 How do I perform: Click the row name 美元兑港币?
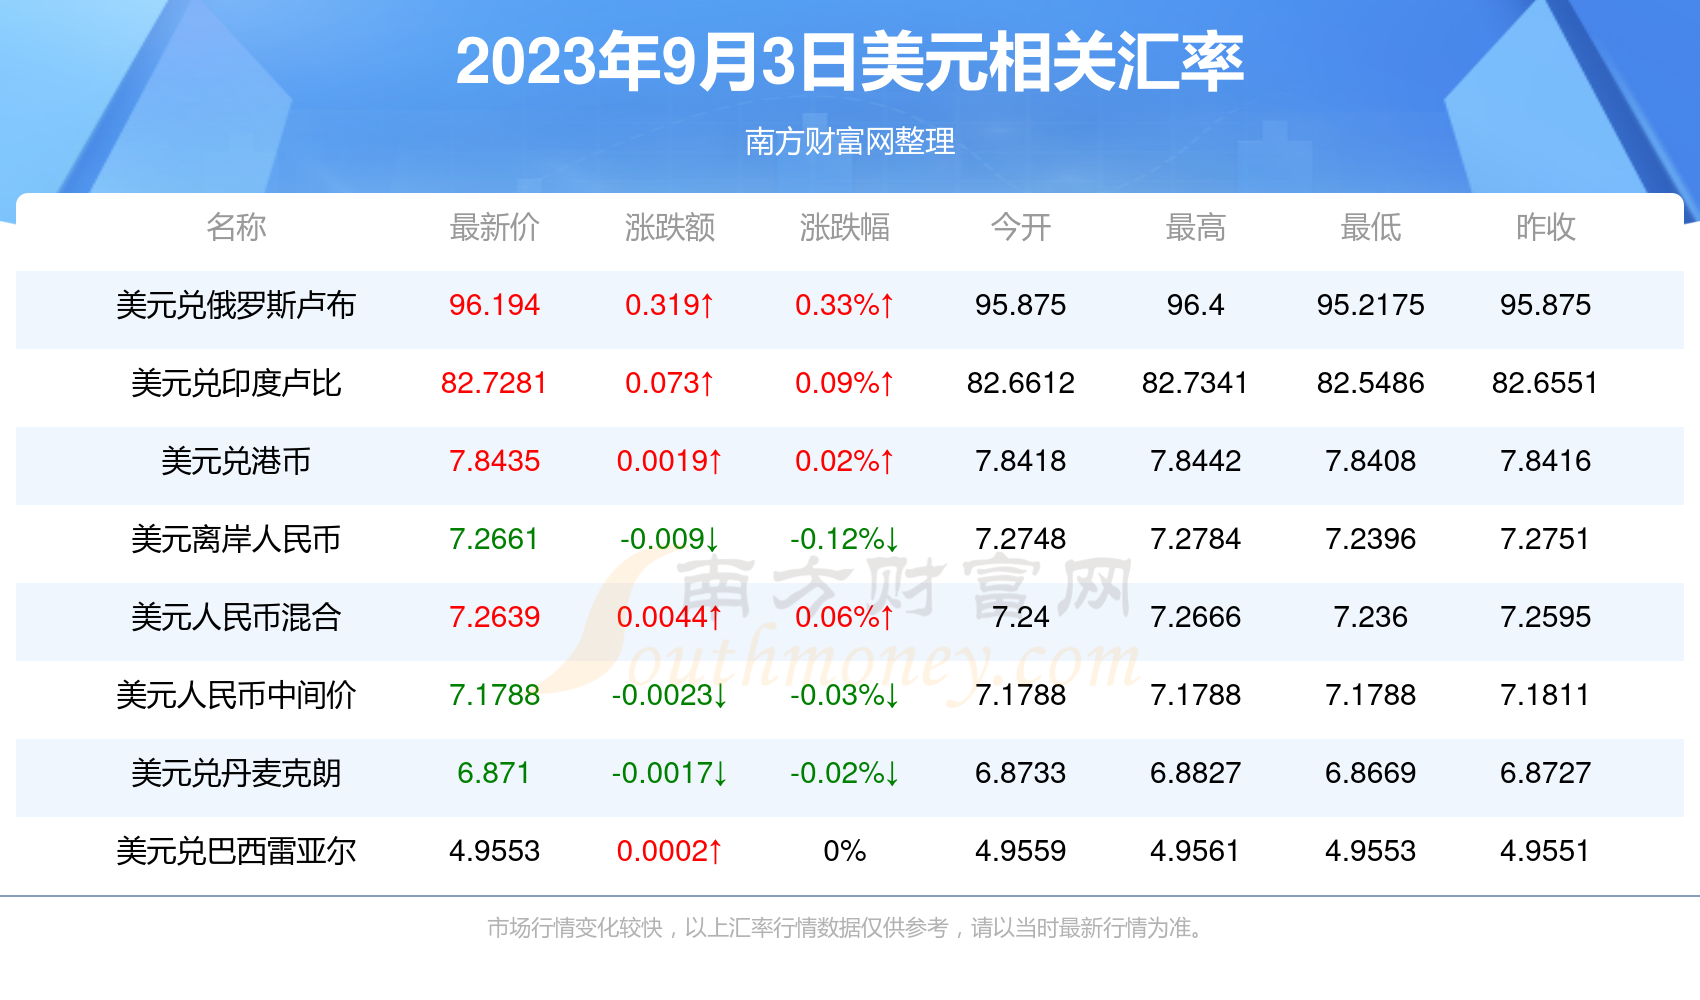click(236, 461)
